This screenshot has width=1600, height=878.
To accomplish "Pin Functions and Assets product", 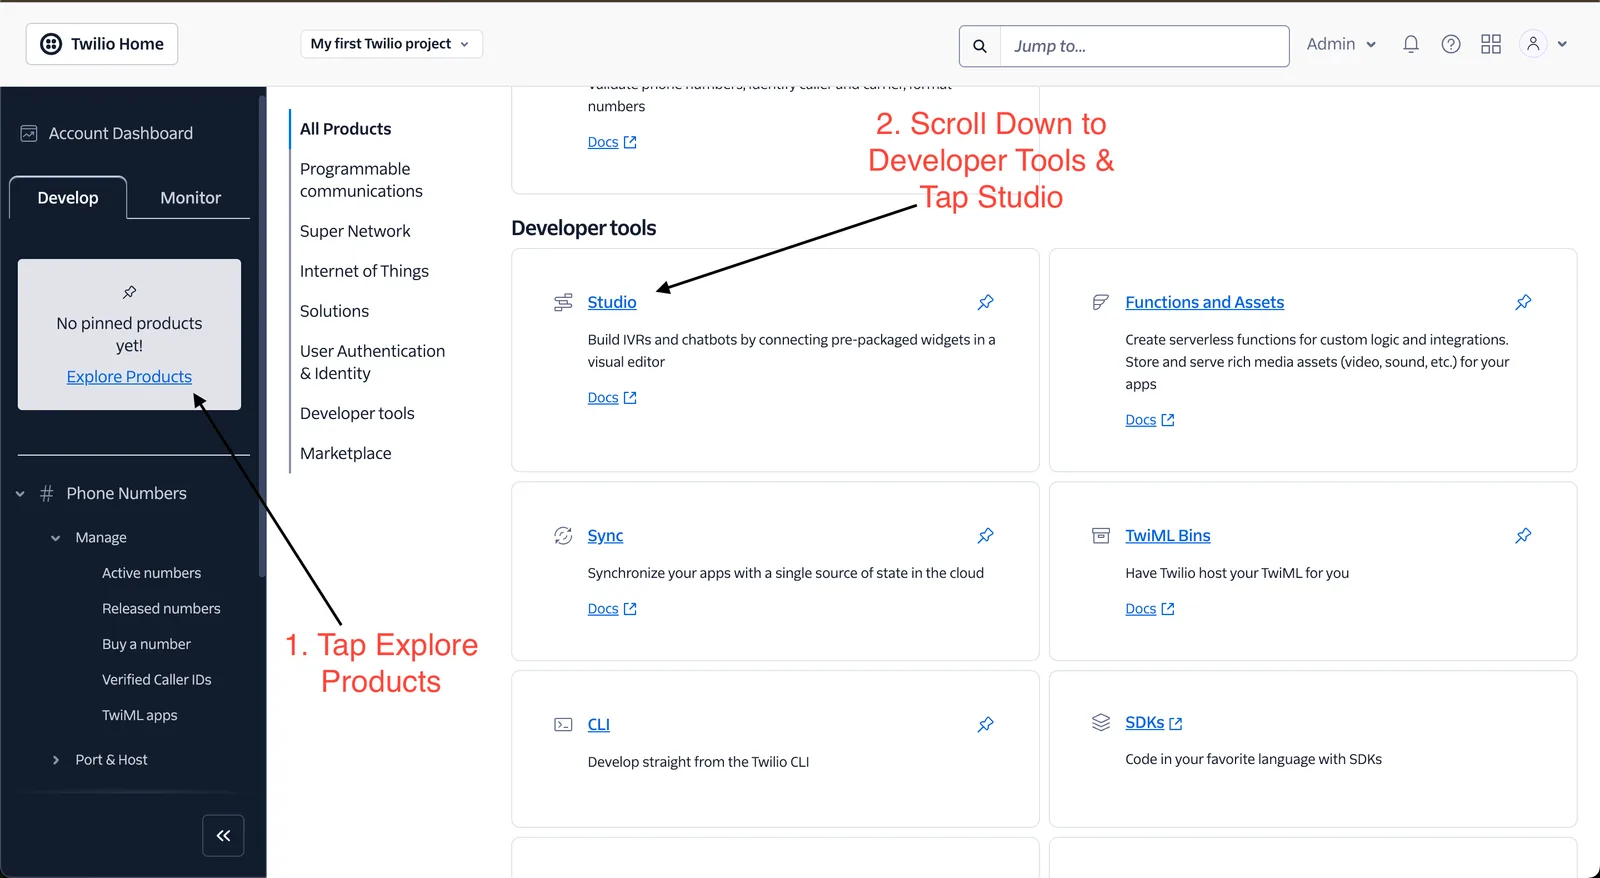I will [1523, 302].
